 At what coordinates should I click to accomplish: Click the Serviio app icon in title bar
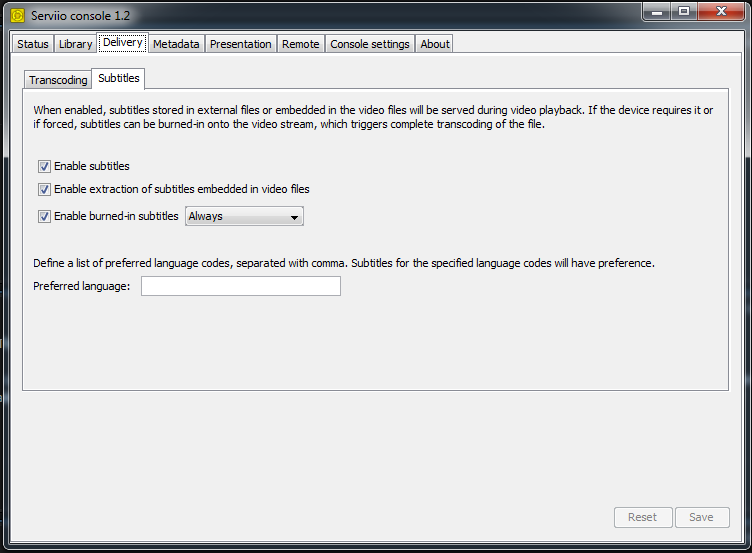17,16
